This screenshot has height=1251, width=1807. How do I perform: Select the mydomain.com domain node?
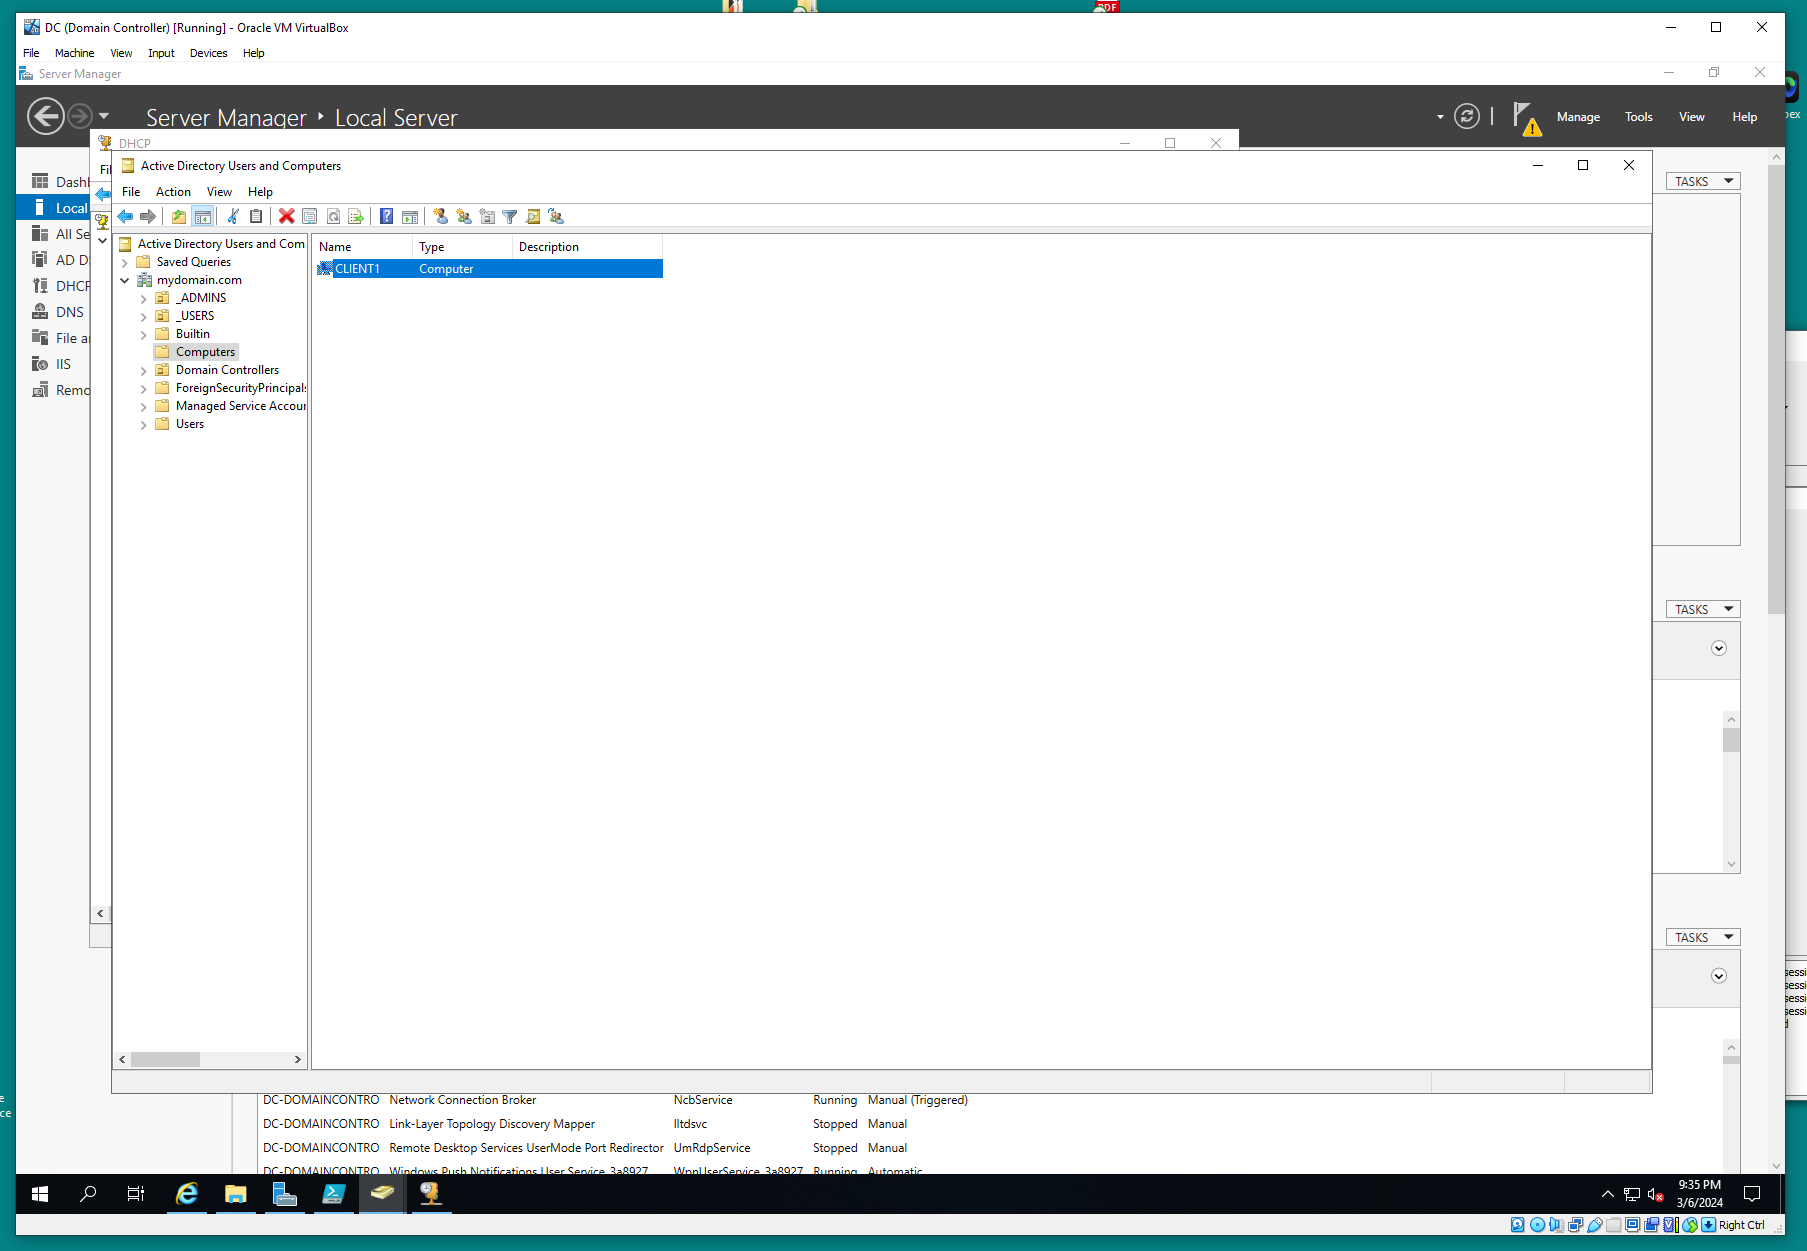[x=199, y=280]
